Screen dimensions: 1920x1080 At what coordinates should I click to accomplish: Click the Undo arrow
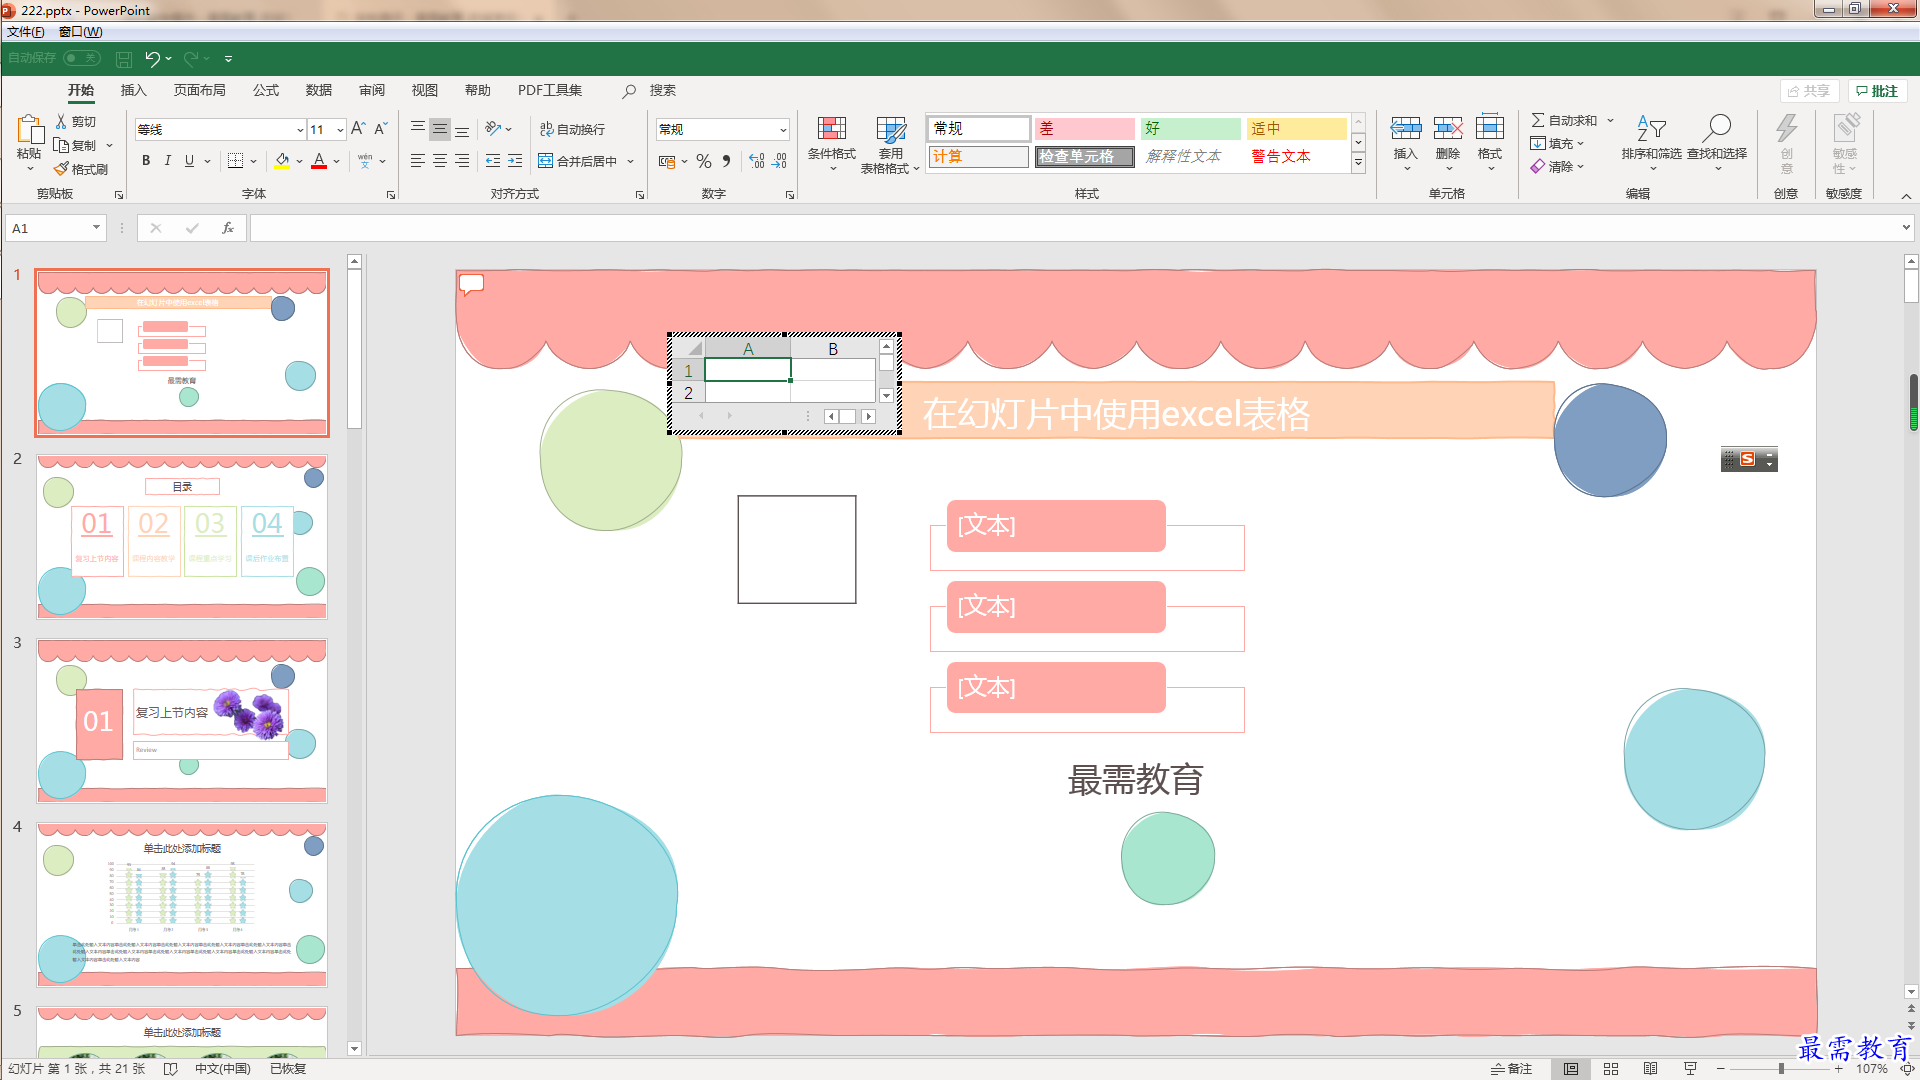[x=152, y=59]
